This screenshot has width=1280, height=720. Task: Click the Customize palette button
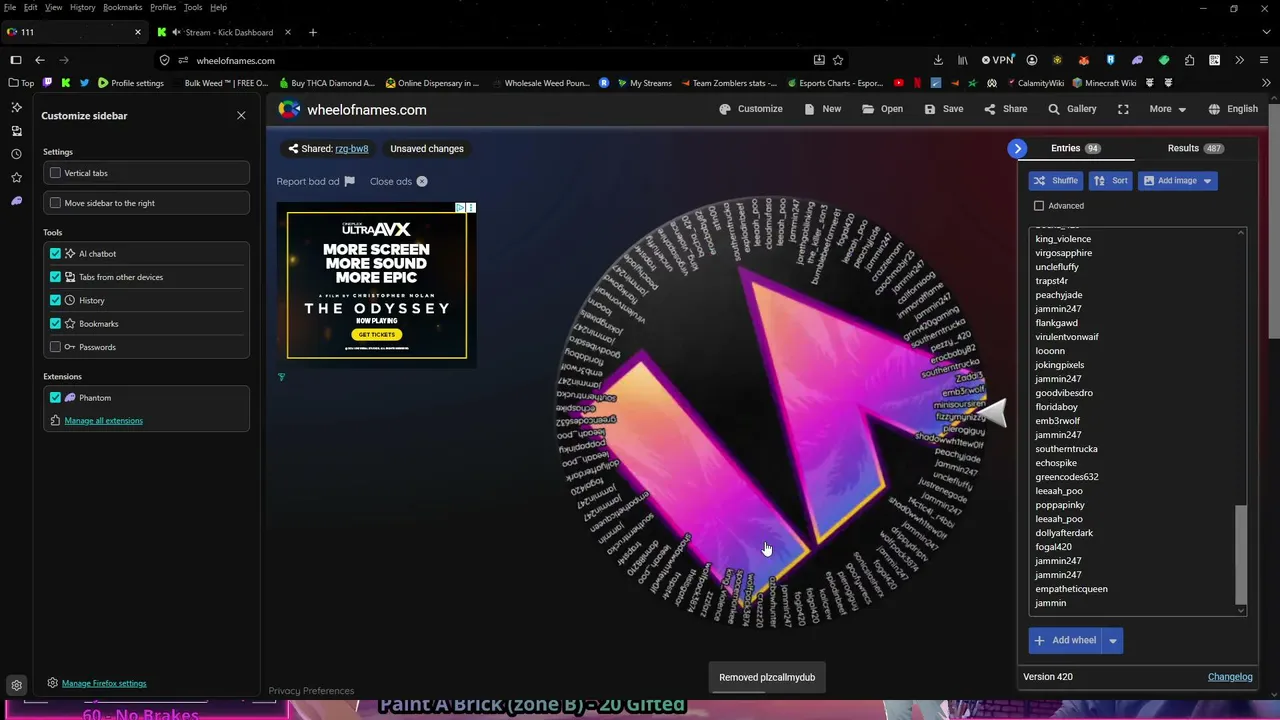pyautogui.click(x=751, y=109)
